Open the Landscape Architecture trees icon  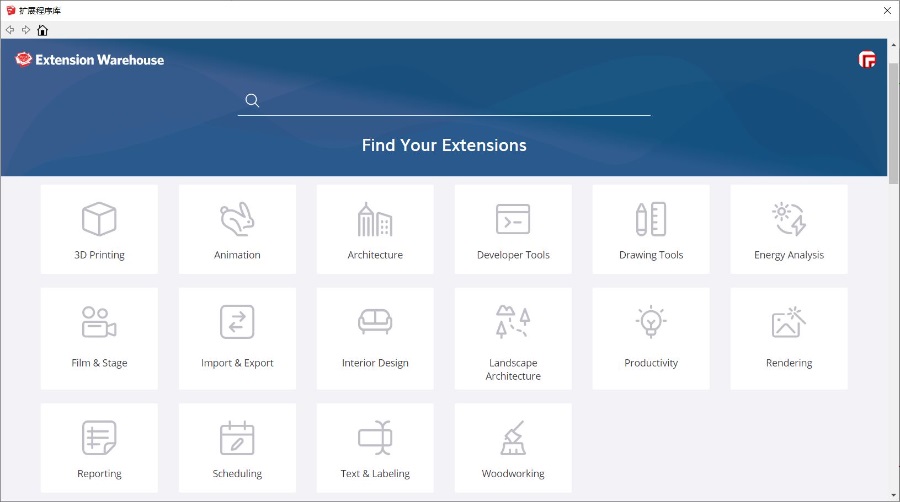click(x=513, y=321)
